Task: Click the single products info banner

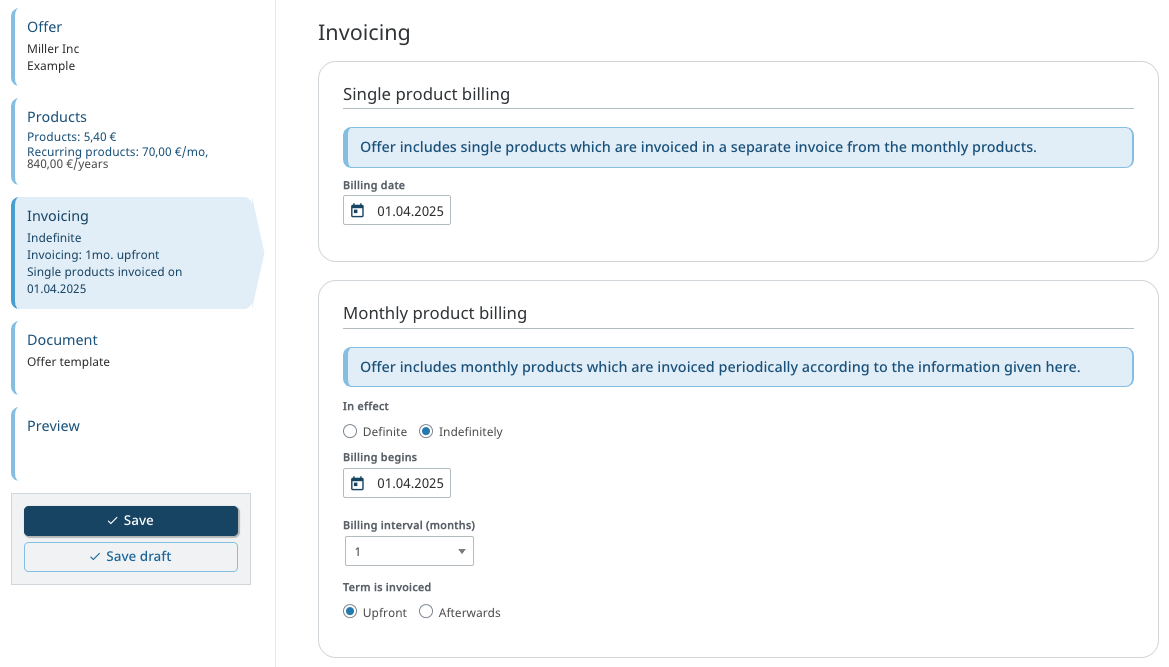Action: (x=738, y=147)
